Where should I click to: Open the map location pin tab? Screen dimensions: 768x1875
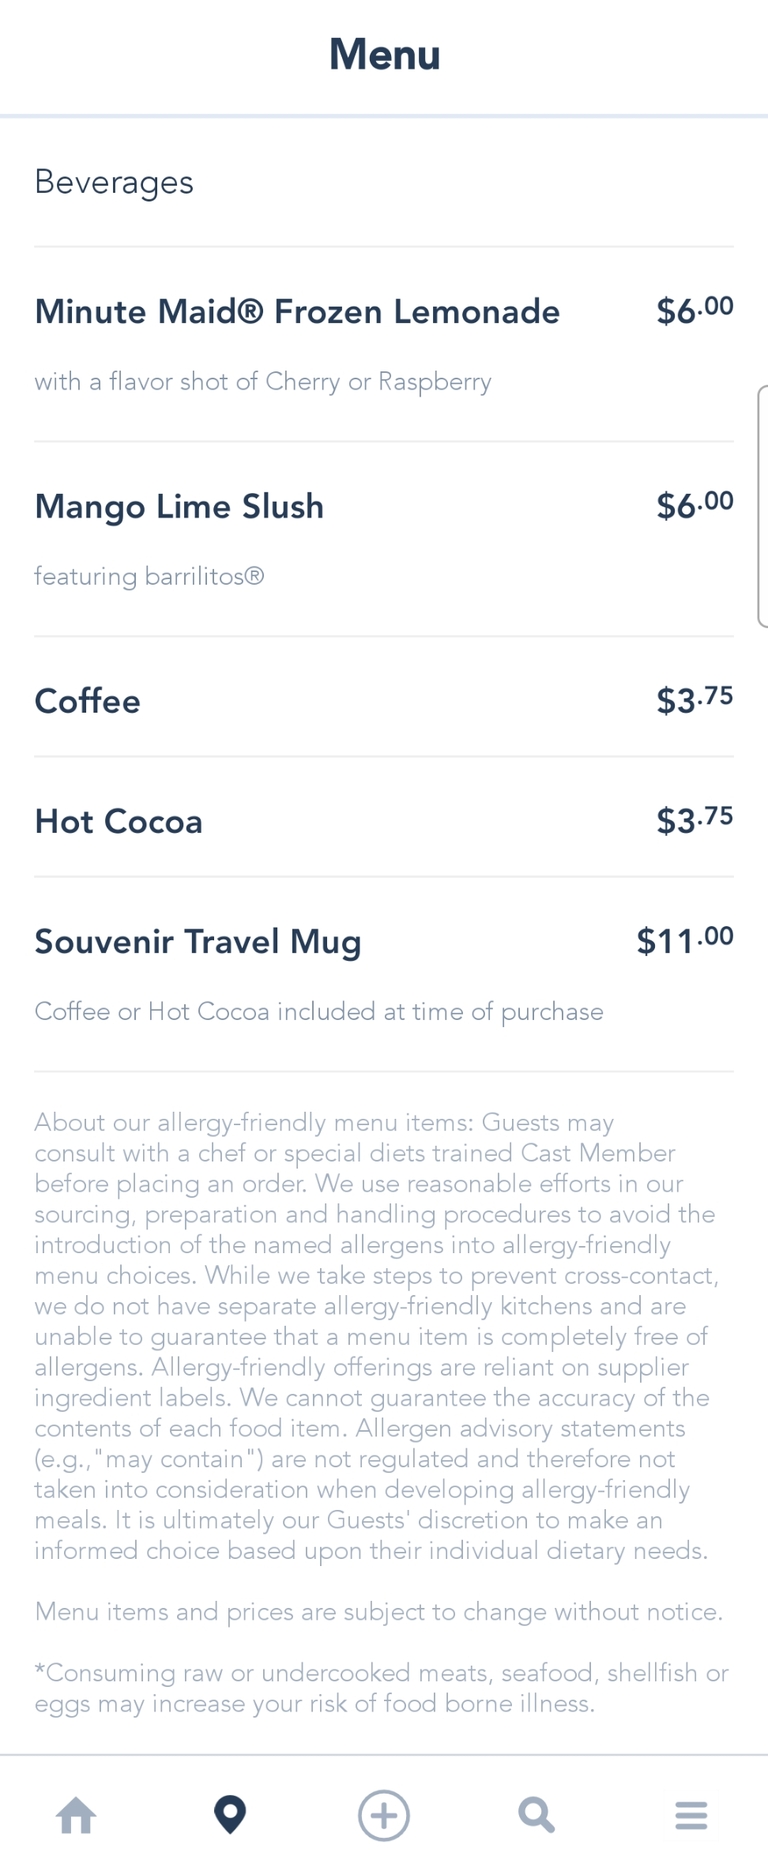230,1815
